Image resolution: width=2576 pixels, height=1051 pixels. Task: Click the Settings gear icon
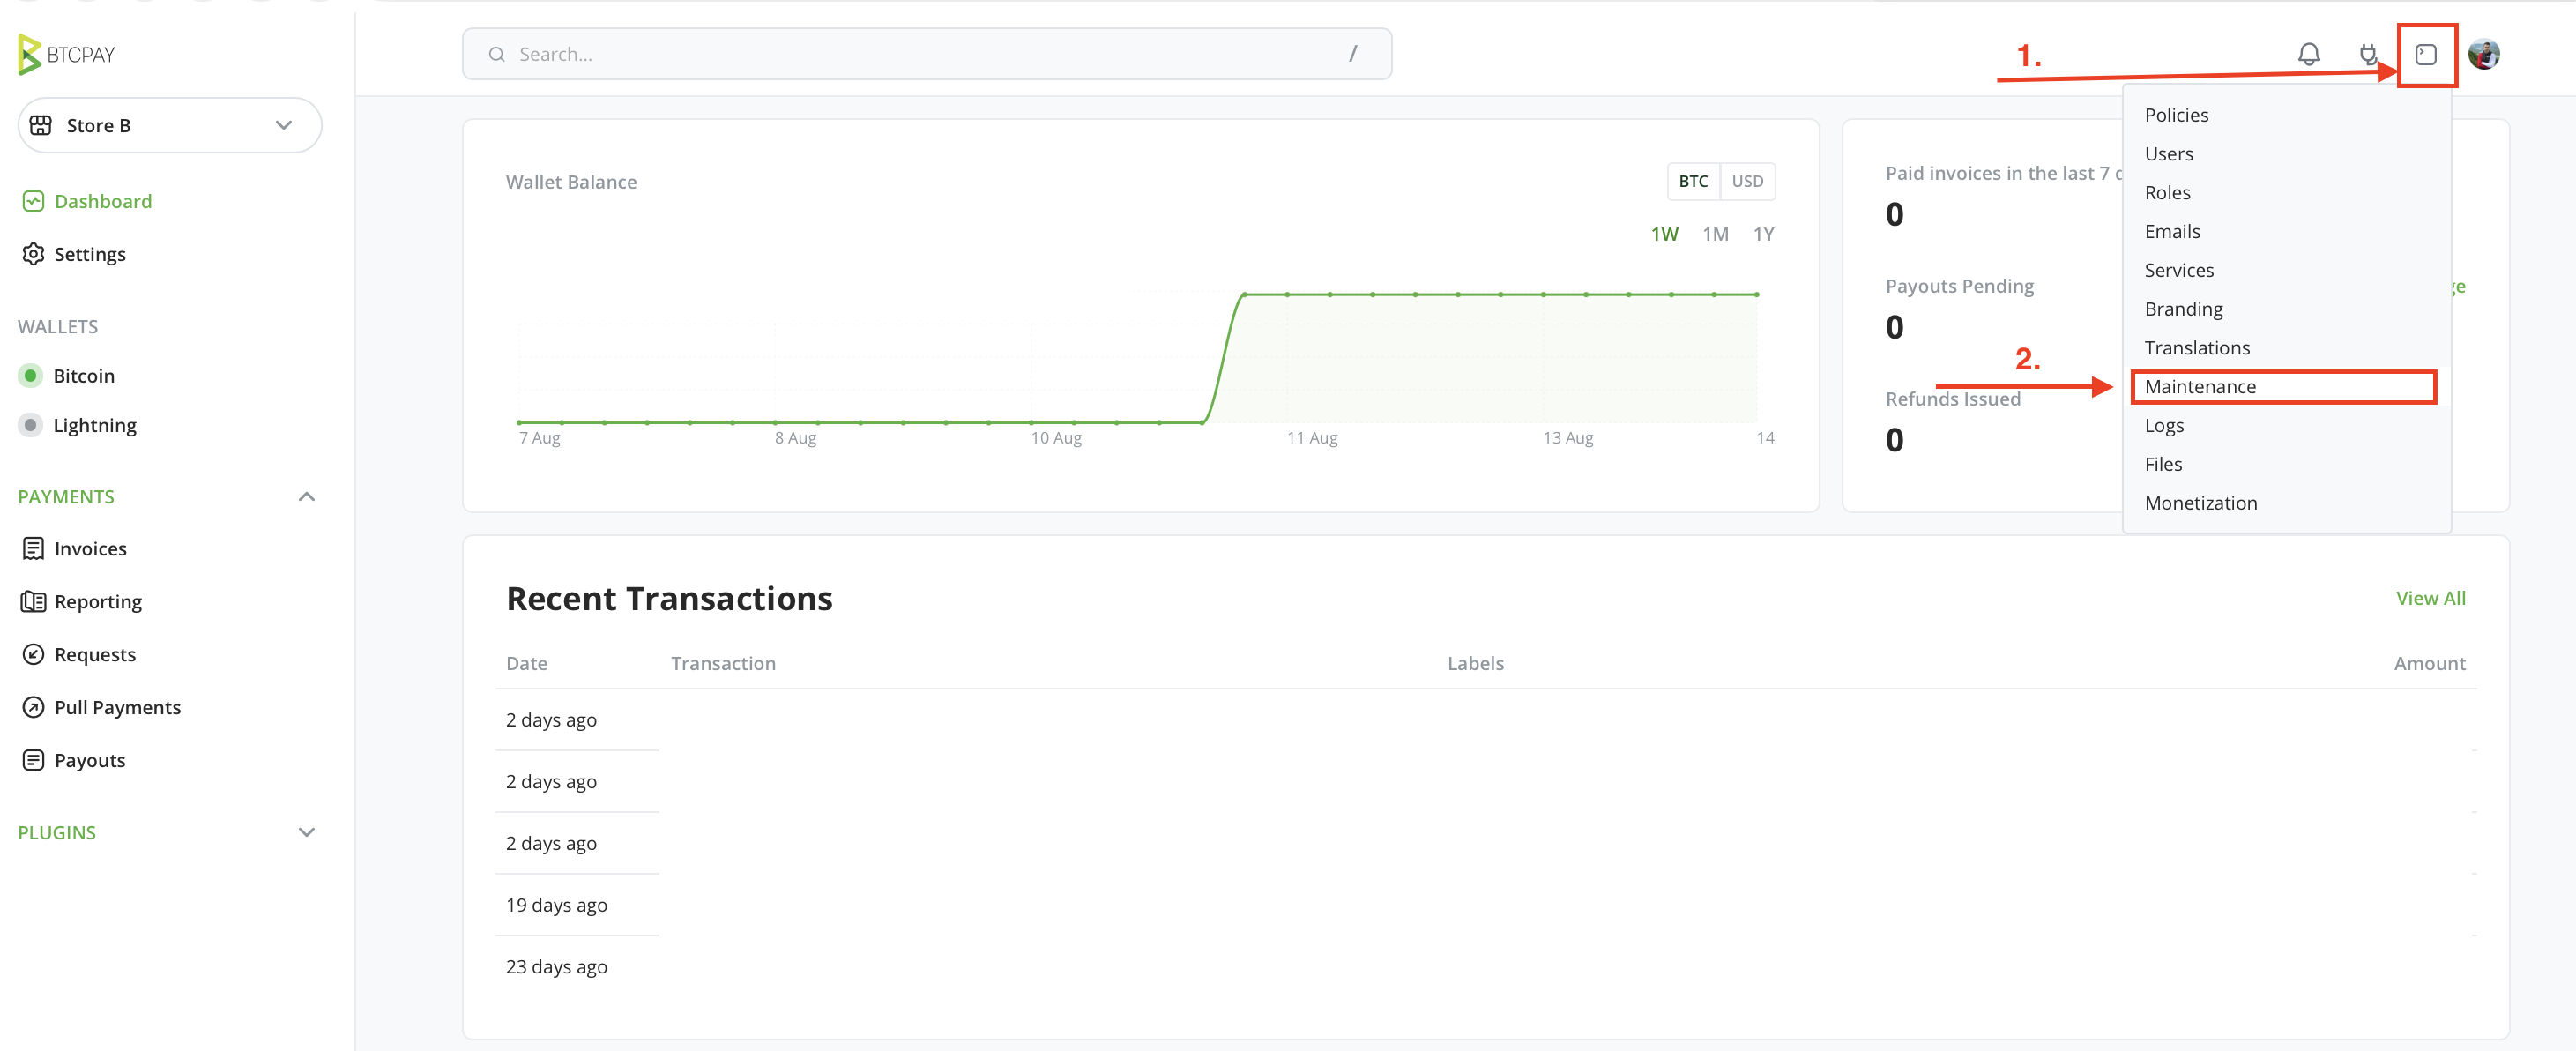33,254
